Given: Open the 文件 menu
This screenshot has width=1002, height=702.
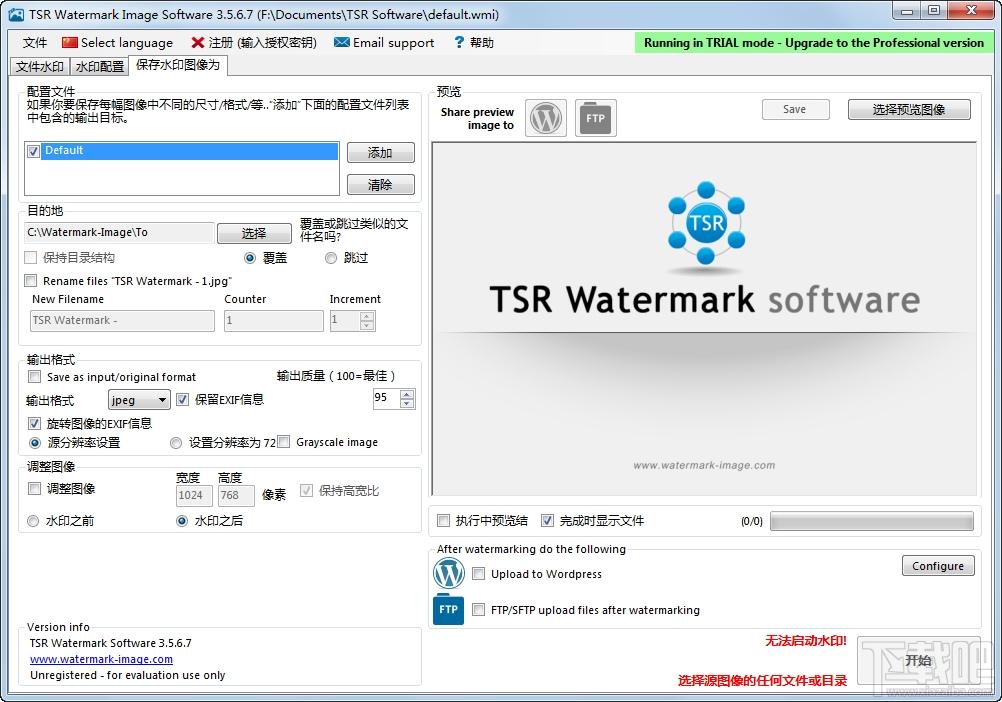Looking at the screenshot, I should click(x=35, y=43).
